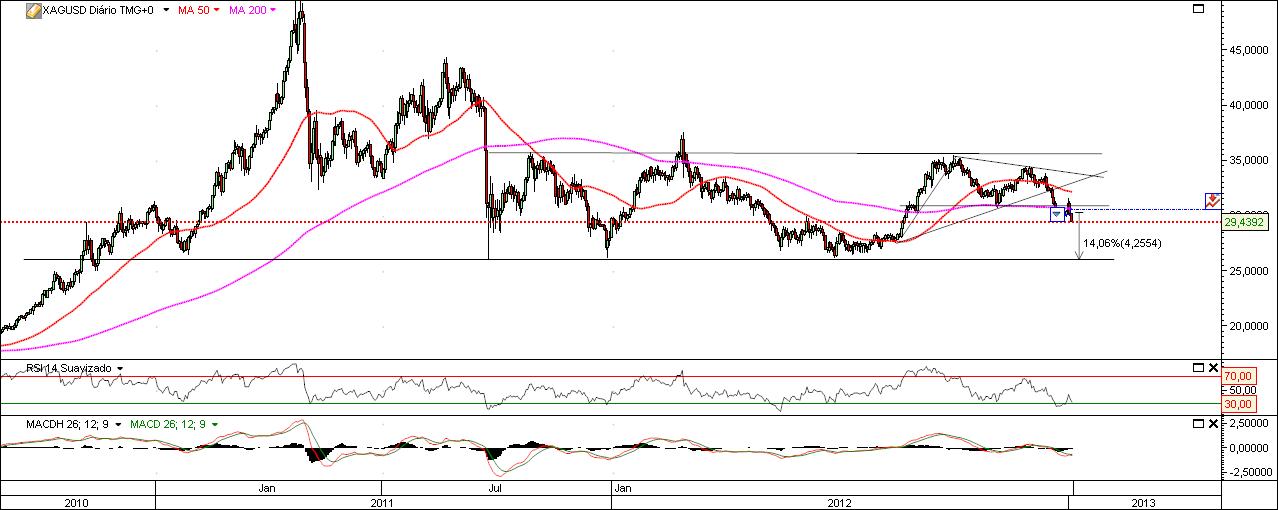This screenshot has width=1278, height=510.
Task: Click the MACD 0,0000 axis label
Action: click(x=1248, y=448)
